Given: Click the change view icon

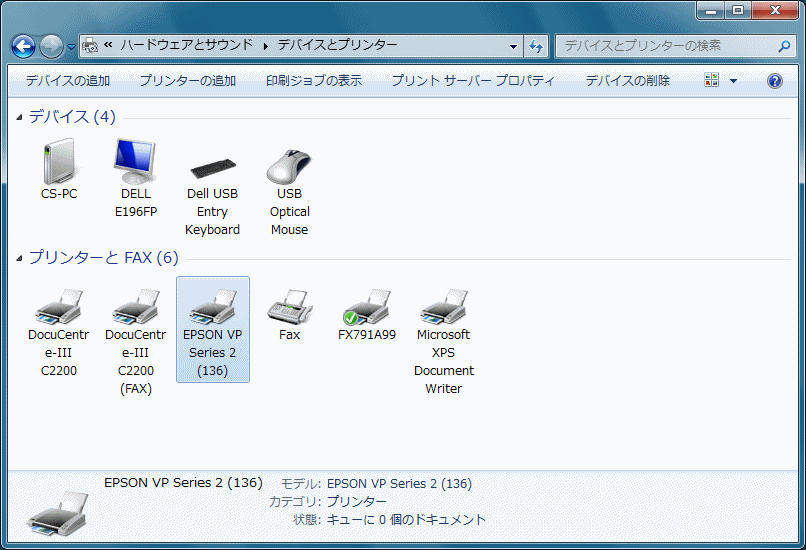Looking at the screenshot, I should point(712,80).
